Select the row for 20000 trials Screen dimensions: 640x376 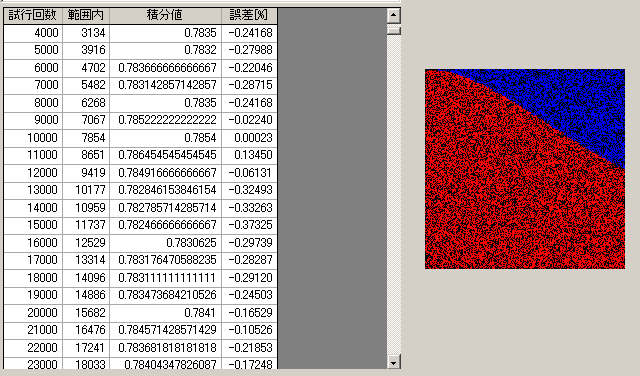coord(140,313)
